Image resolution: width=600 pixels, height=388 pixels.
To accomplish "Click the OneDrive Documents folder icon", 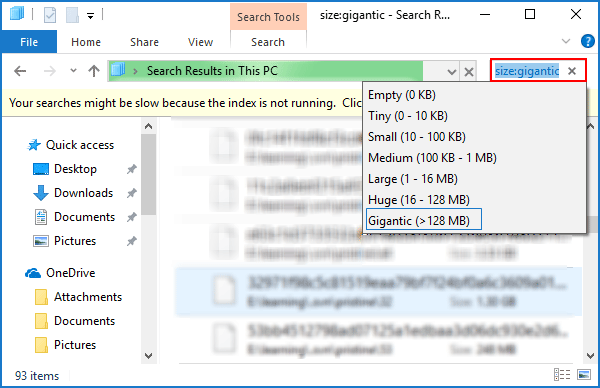I will pyautogui.click(x=41, y=321).
